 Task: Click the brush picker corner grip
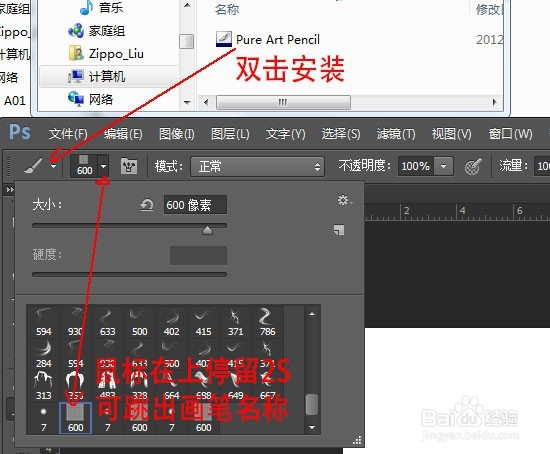tap(357, 441)
